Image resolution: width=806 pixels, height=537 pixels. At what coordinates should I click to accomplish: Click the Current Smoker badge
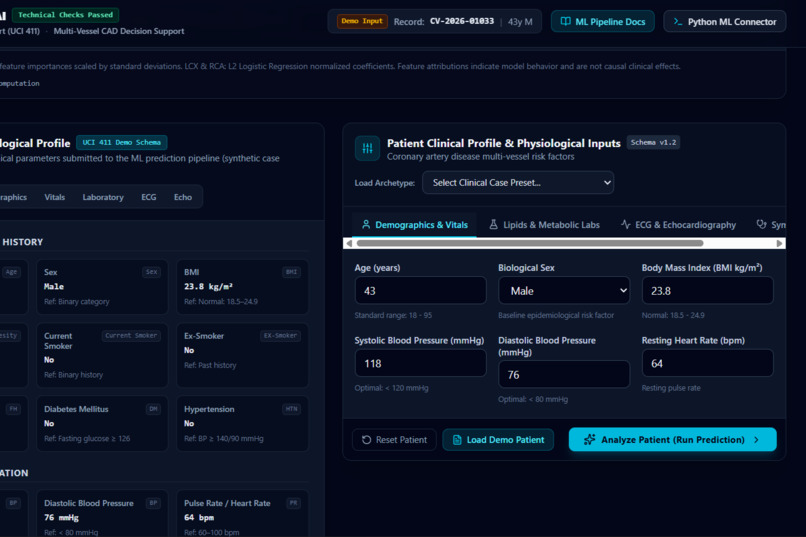coord(131,336)
